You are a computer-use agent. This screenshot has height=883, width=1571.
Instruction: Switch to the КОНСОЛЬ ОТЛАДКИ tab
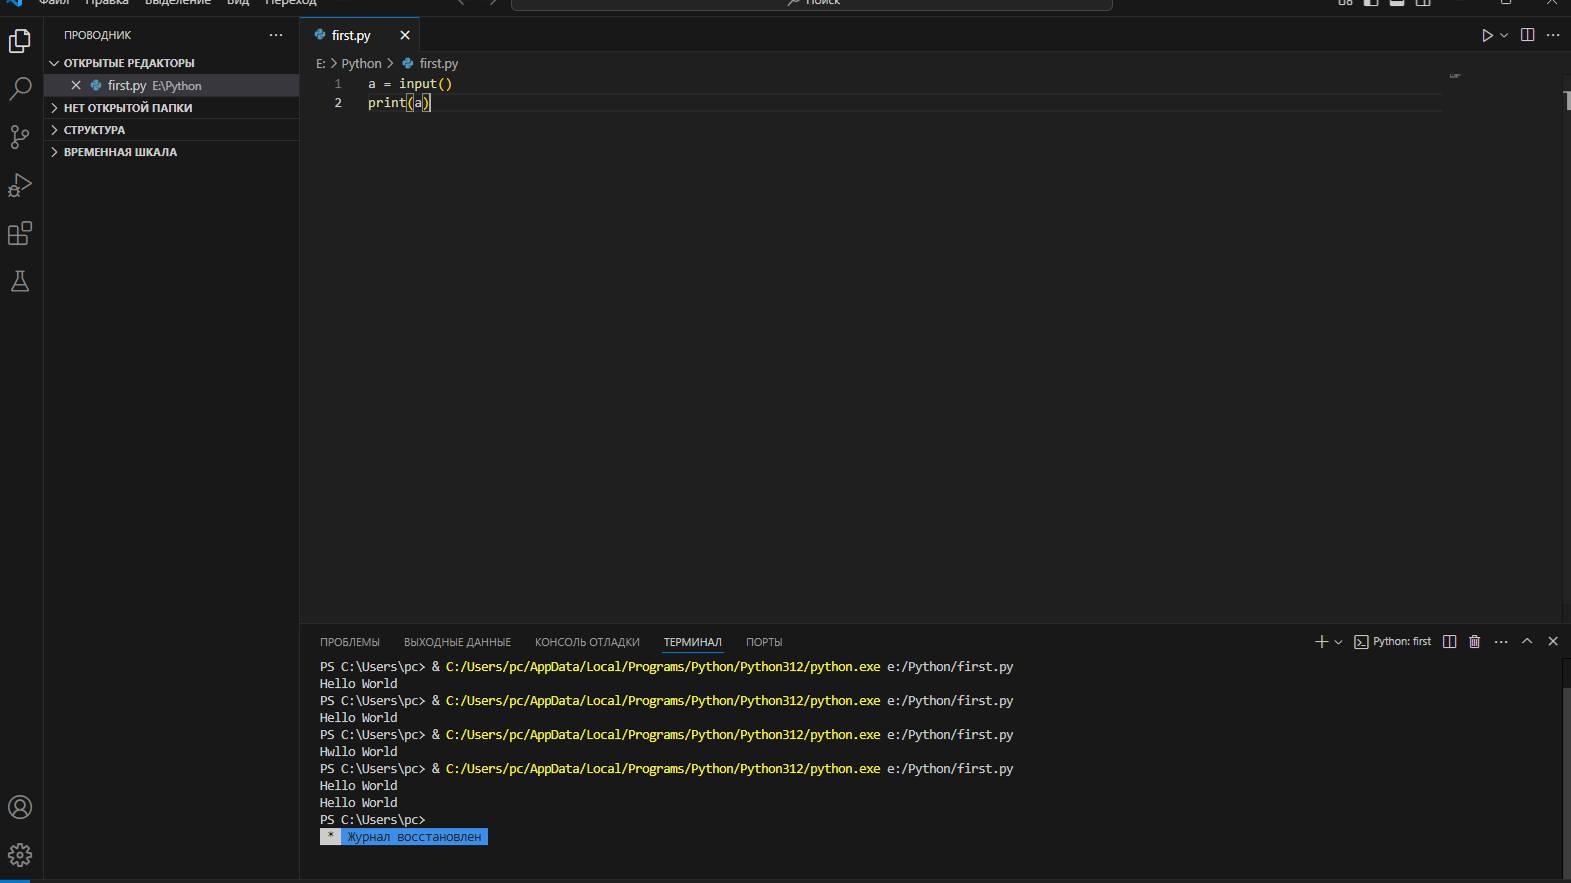587,642
